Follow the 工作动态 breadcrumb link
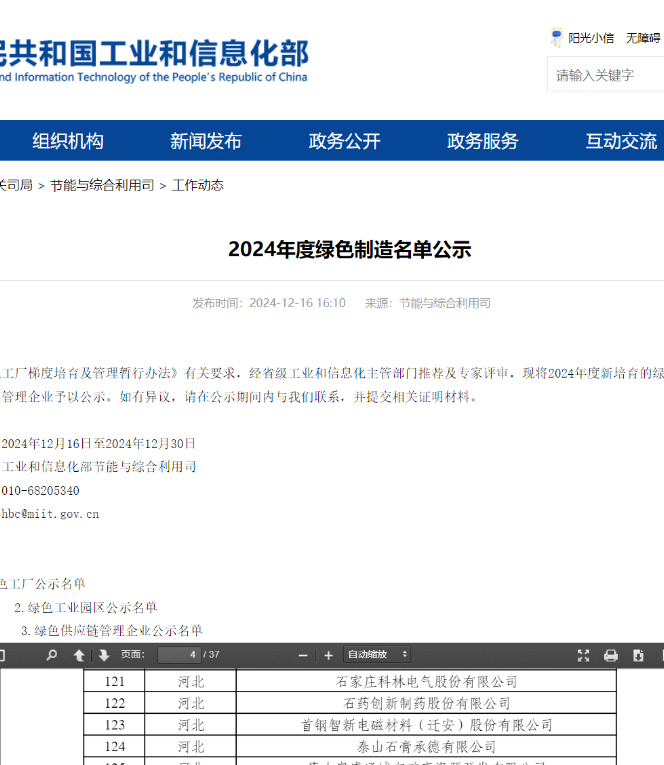Screen dimensions: 664x765 point(198,185)
